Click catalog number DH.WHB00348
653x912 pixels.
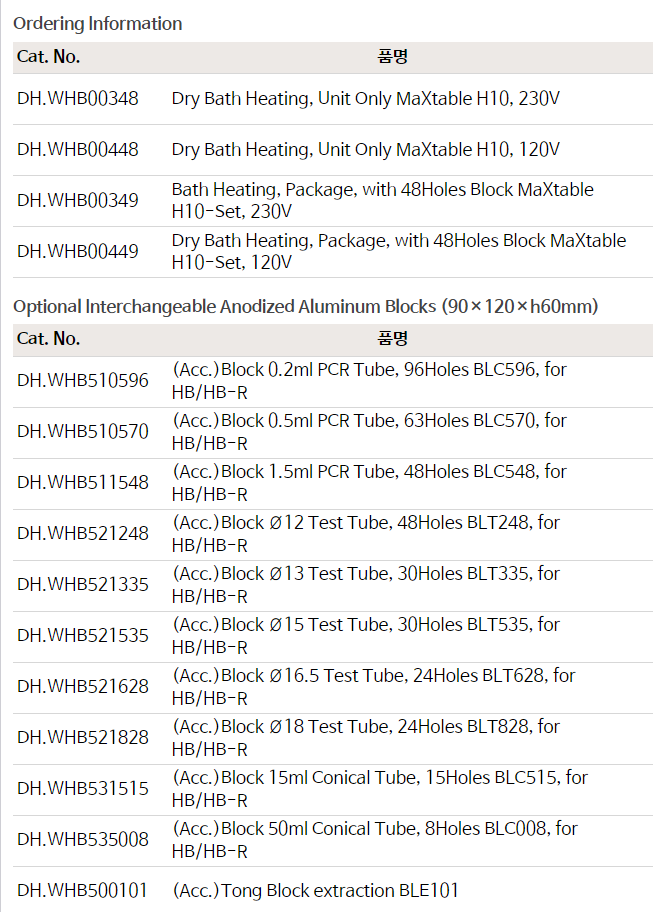(x=78, y=99)
